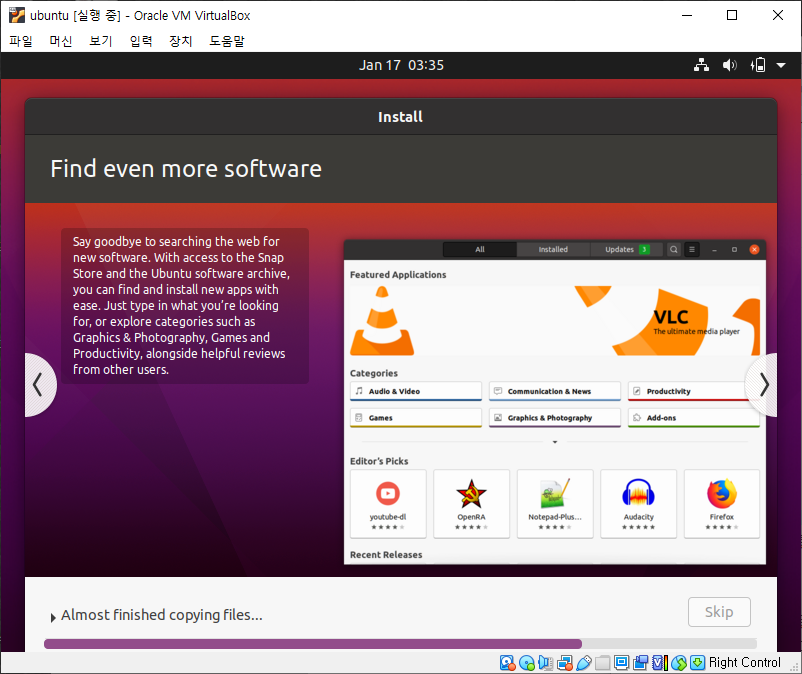Open the 도움말 menu
Screen dimensions: 802x674
(227, 40)
